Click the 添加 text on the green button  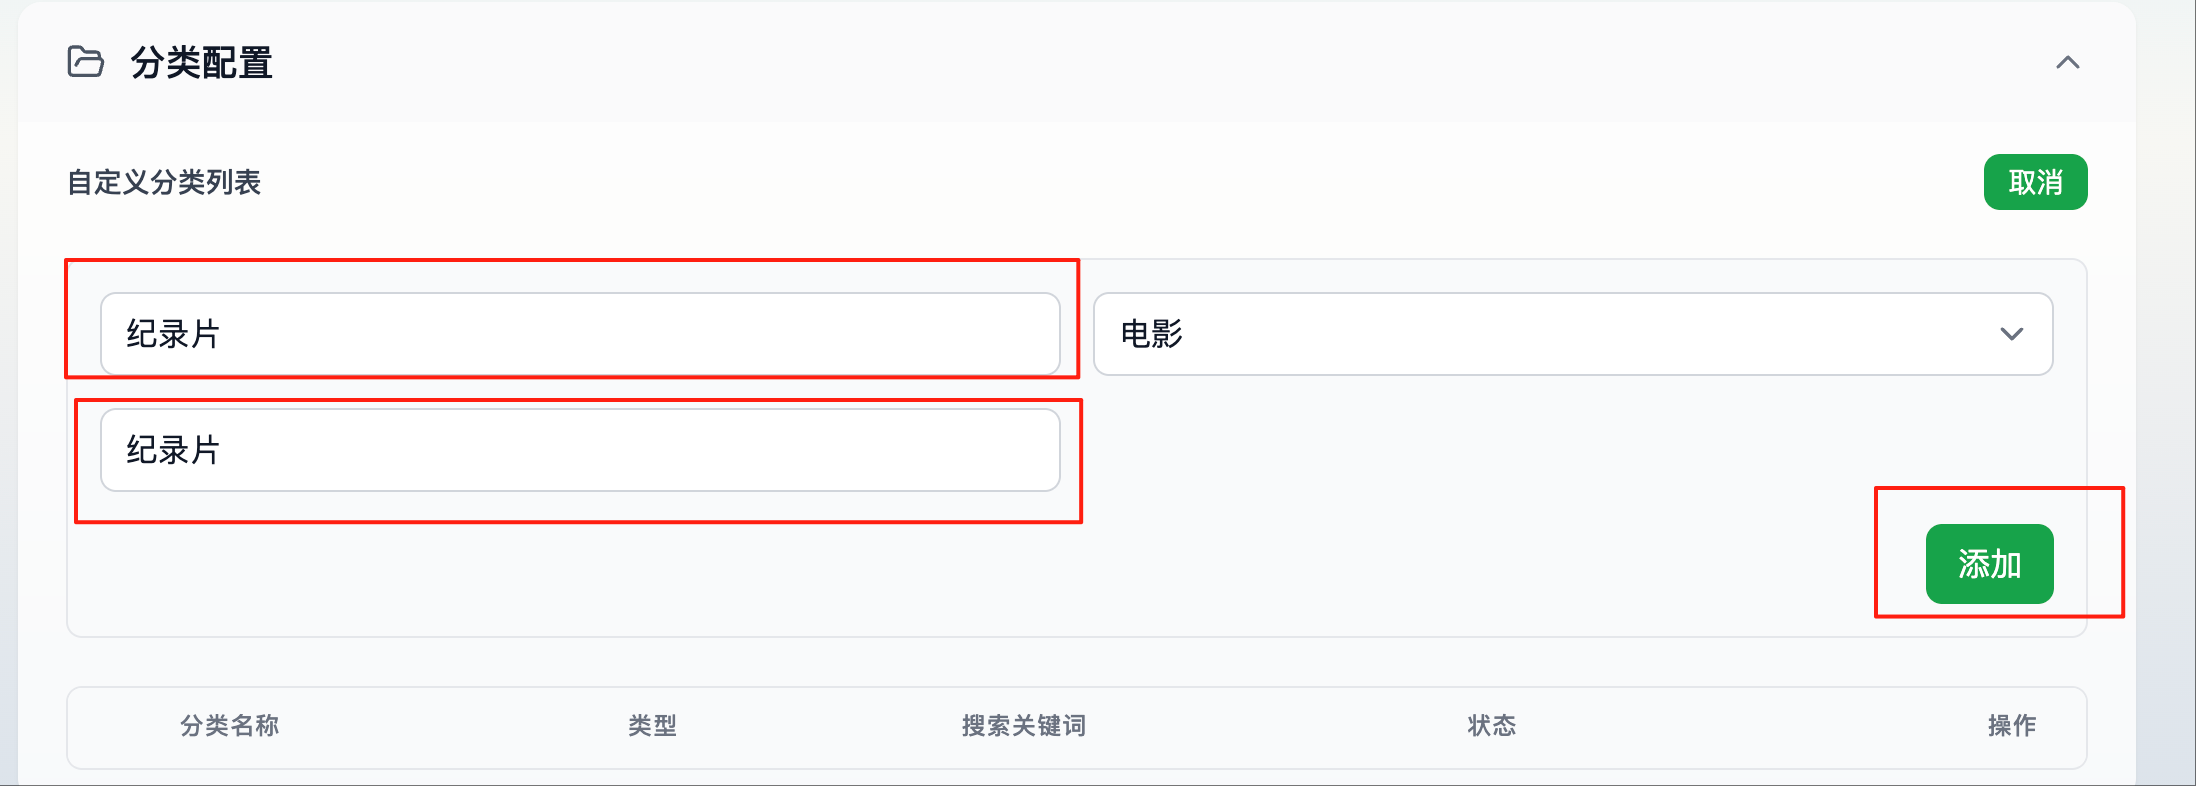tap(1989, 564)
